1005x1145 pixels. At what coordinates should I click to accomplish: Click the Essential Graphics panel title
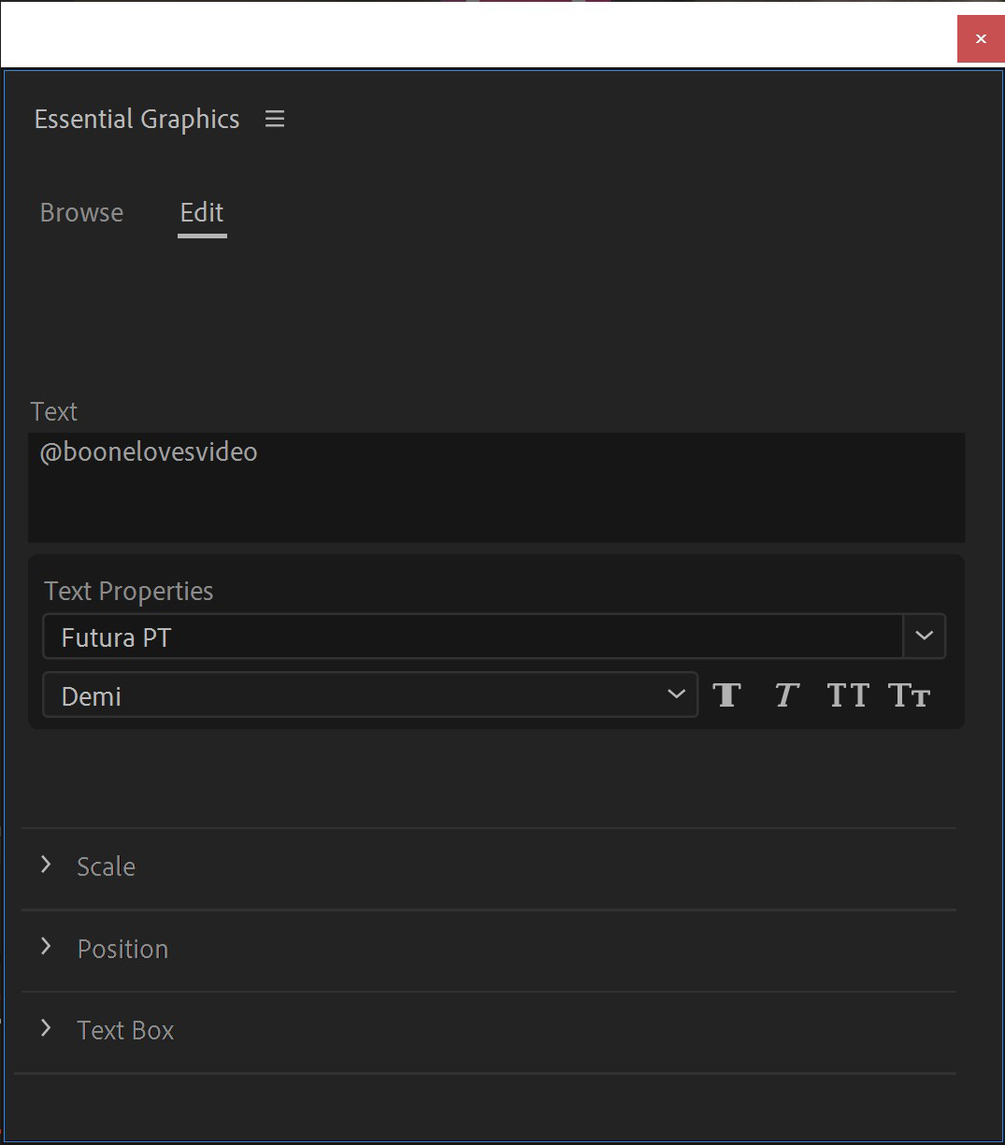[x=137, y=119]
